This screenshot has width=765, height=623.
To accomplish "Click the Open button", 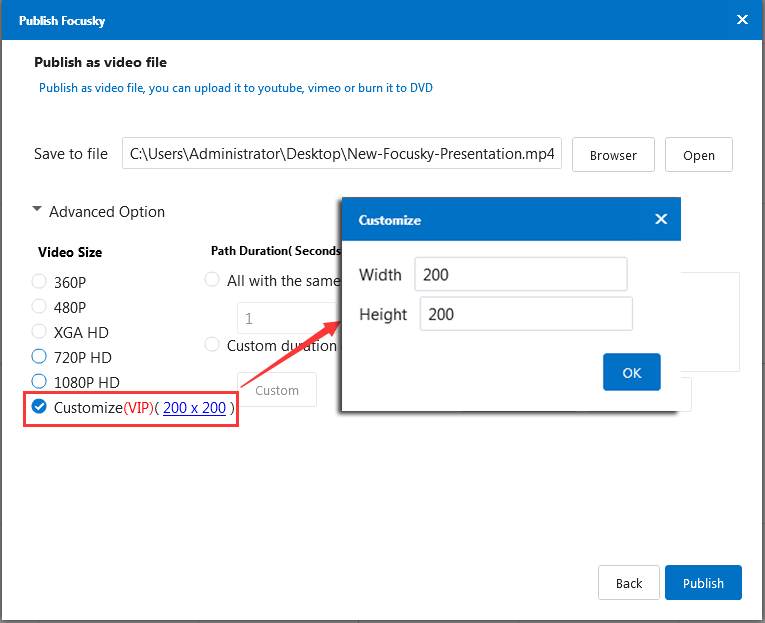I will click(699, 155).
